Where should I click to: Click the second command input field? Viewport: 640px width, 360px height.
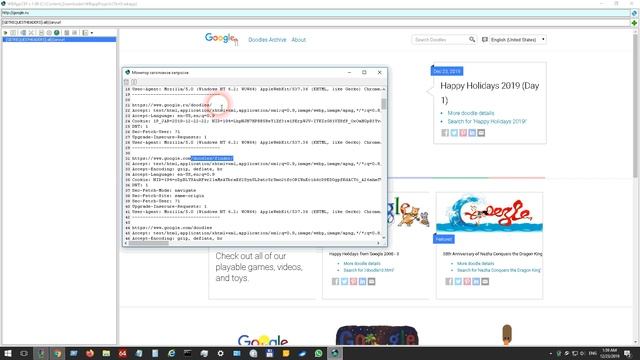(x=315, y=22)
